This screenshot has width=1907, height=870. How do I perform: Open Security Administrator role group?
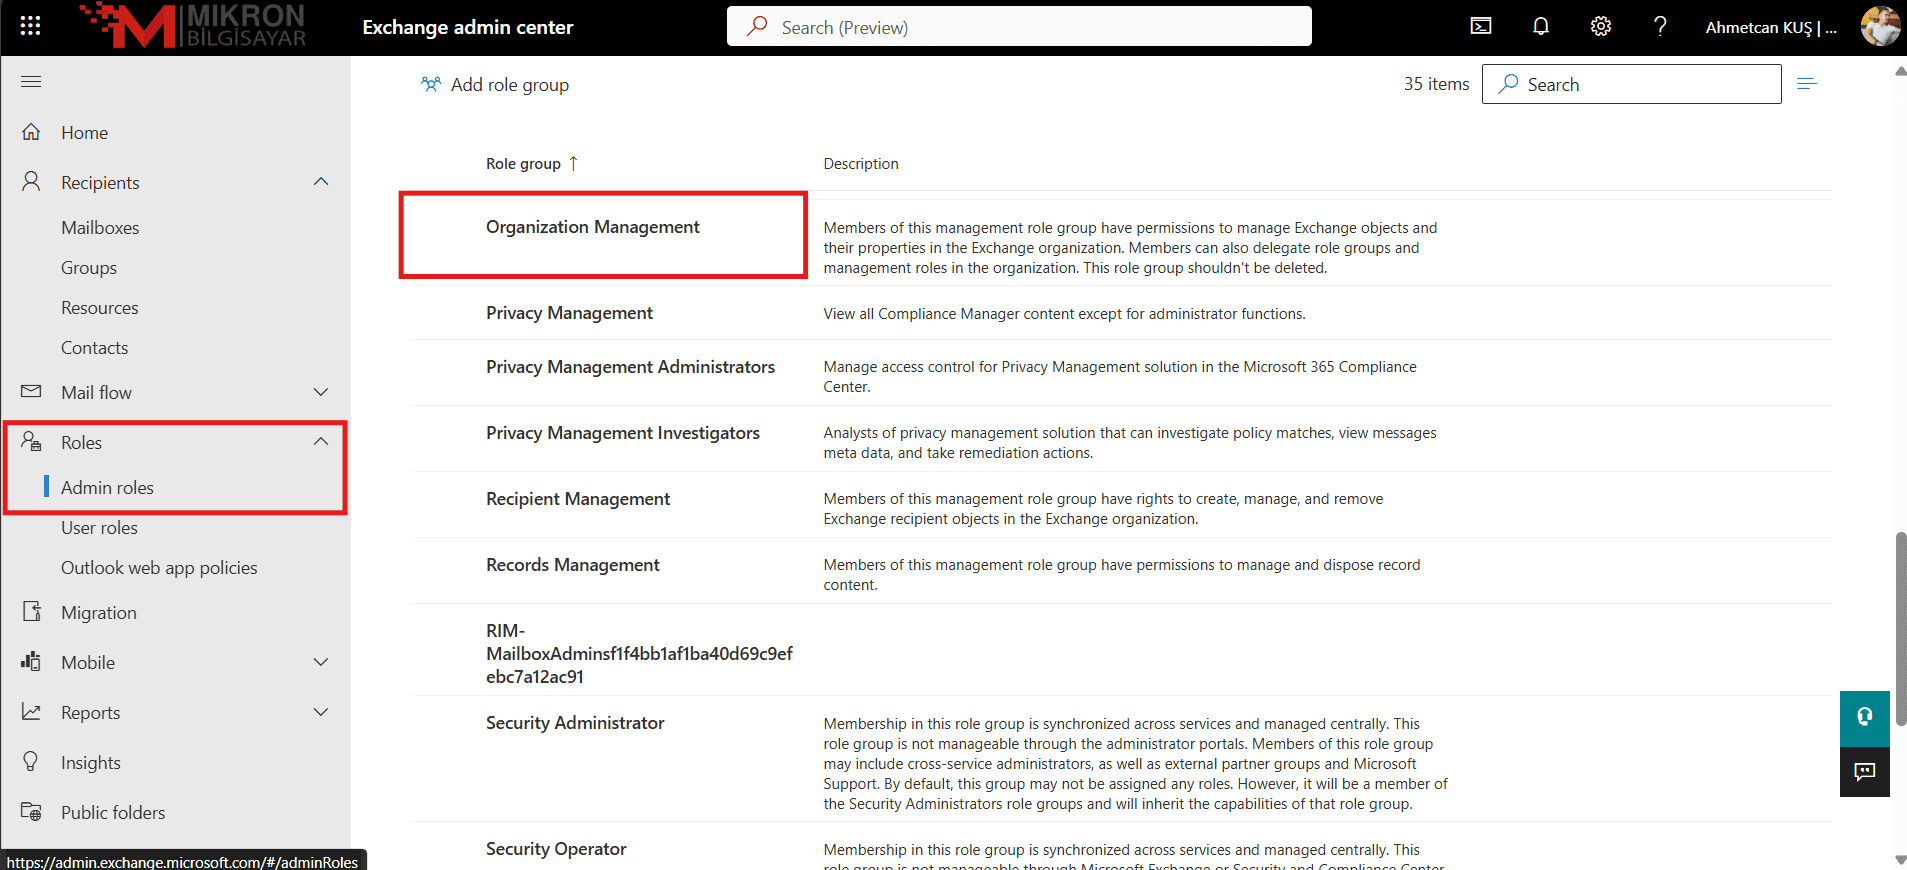[575, 723]
